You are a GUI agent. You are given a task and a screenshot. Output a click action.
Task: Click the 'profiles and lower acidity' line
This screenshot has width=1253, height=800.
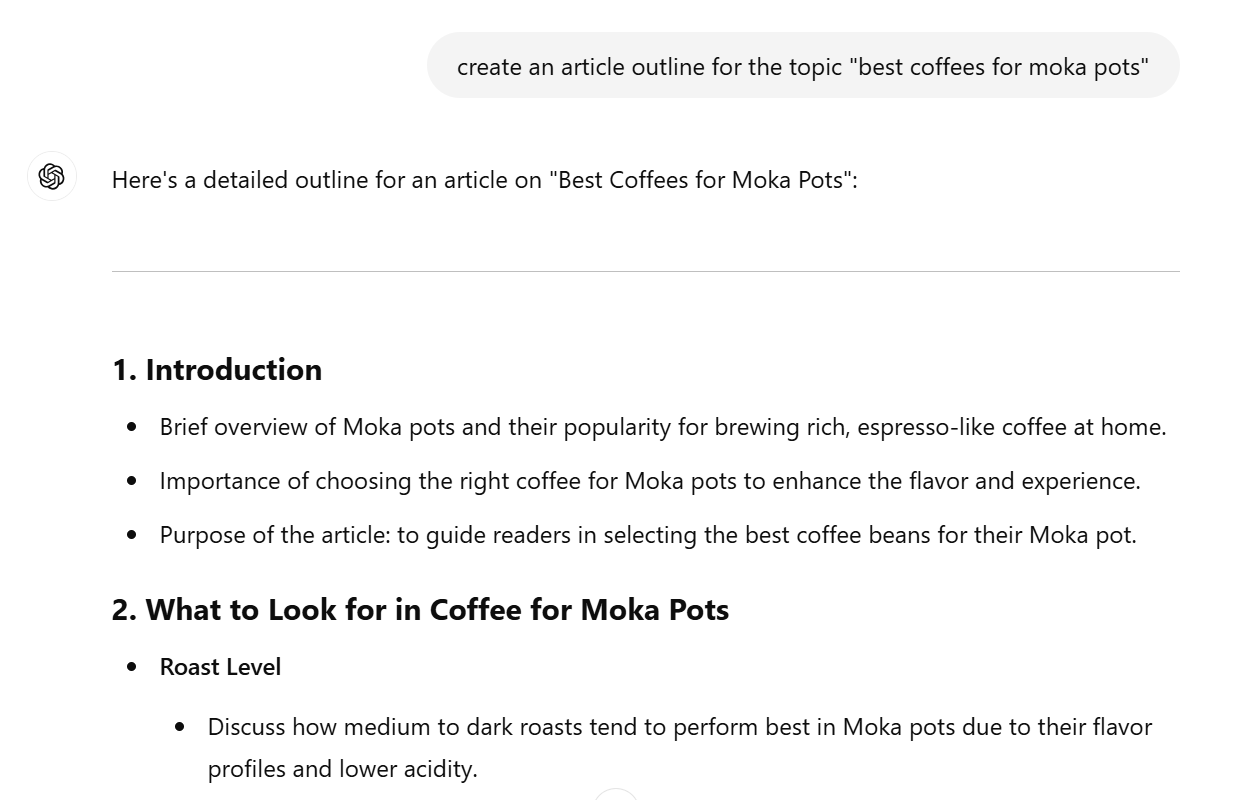tap(343, 769)
